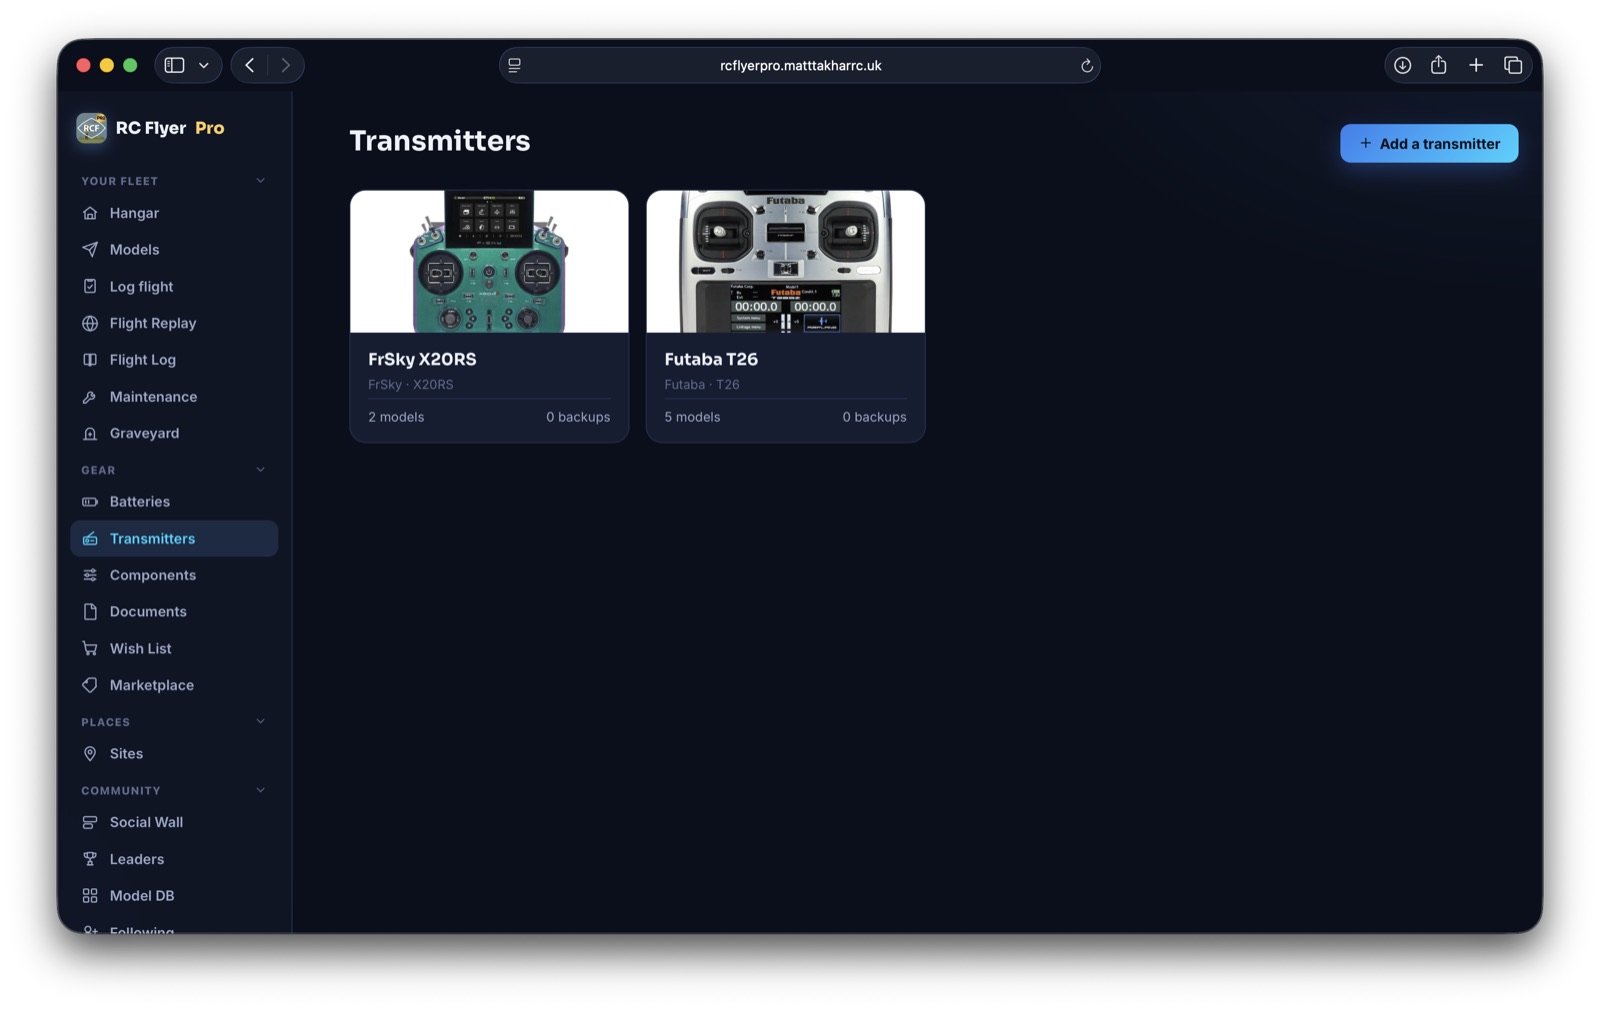This screenshot has width=1600, height=1009.
Task: Open the Maintenance section
Action: point(174,397)
